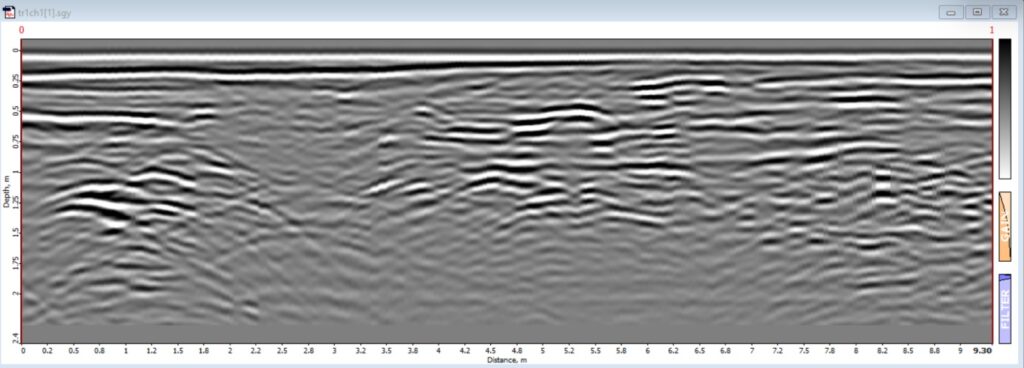The height and width of the screenshot is (368, 1024).
Task: Select the red end marker labeled 1
Action: point(991,30)
